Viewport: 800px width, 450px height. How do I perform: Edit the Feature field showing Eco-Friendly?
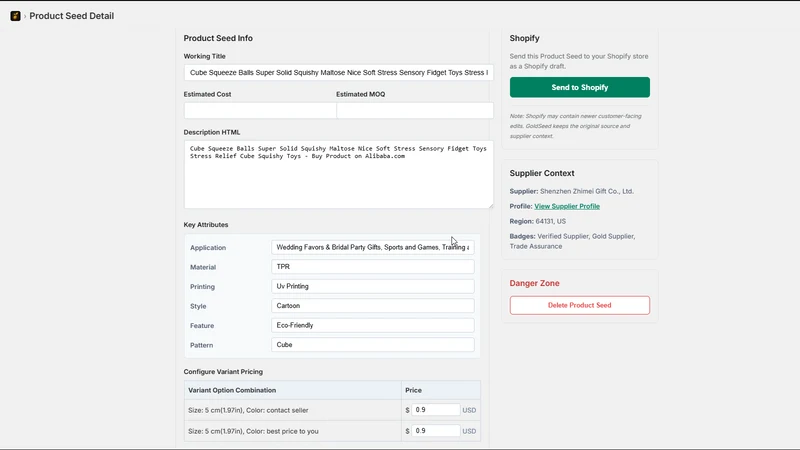click(372, 325)
